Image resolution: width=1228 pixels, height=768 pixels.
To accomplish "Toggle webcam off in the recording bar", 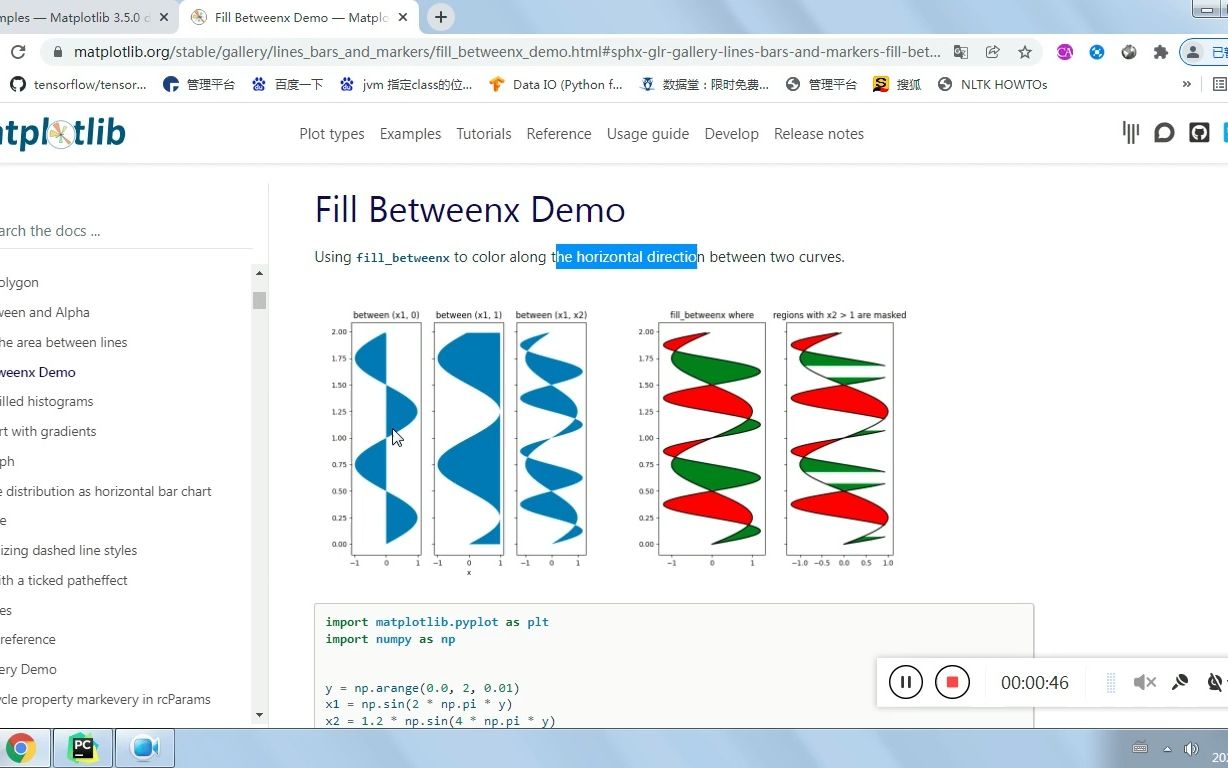I will (1214, 682).
